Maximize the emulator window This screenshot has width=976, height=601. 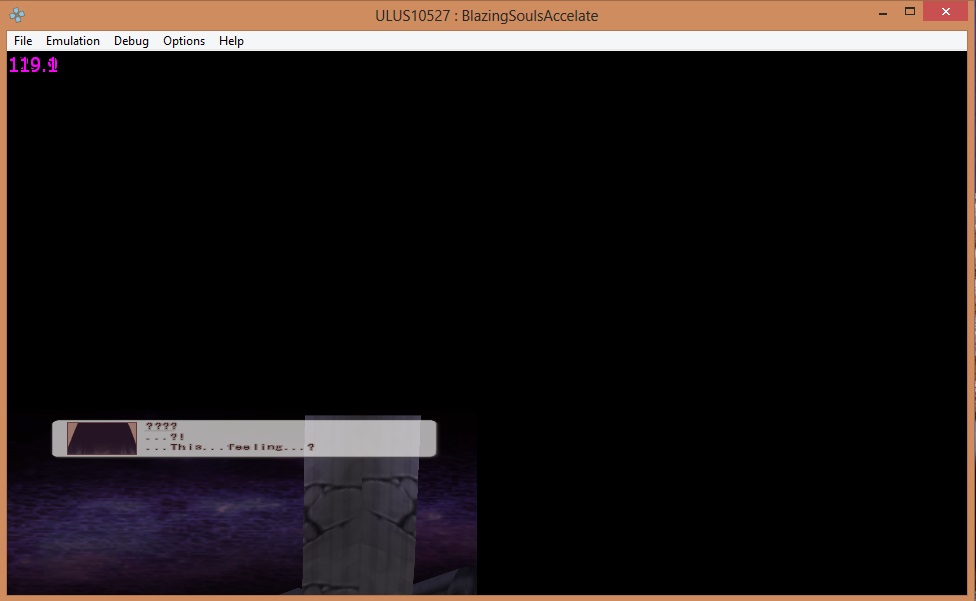click(x=910, y=12)
